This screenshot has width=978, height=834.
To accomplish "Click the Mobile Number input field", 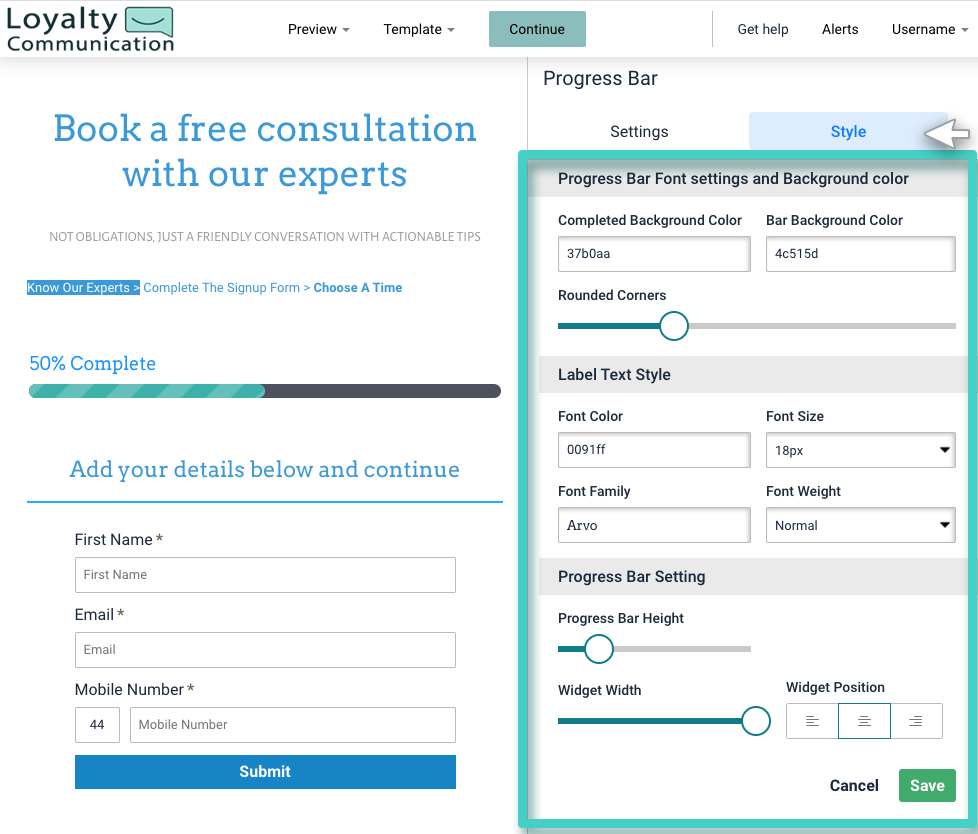I will 293,725.
